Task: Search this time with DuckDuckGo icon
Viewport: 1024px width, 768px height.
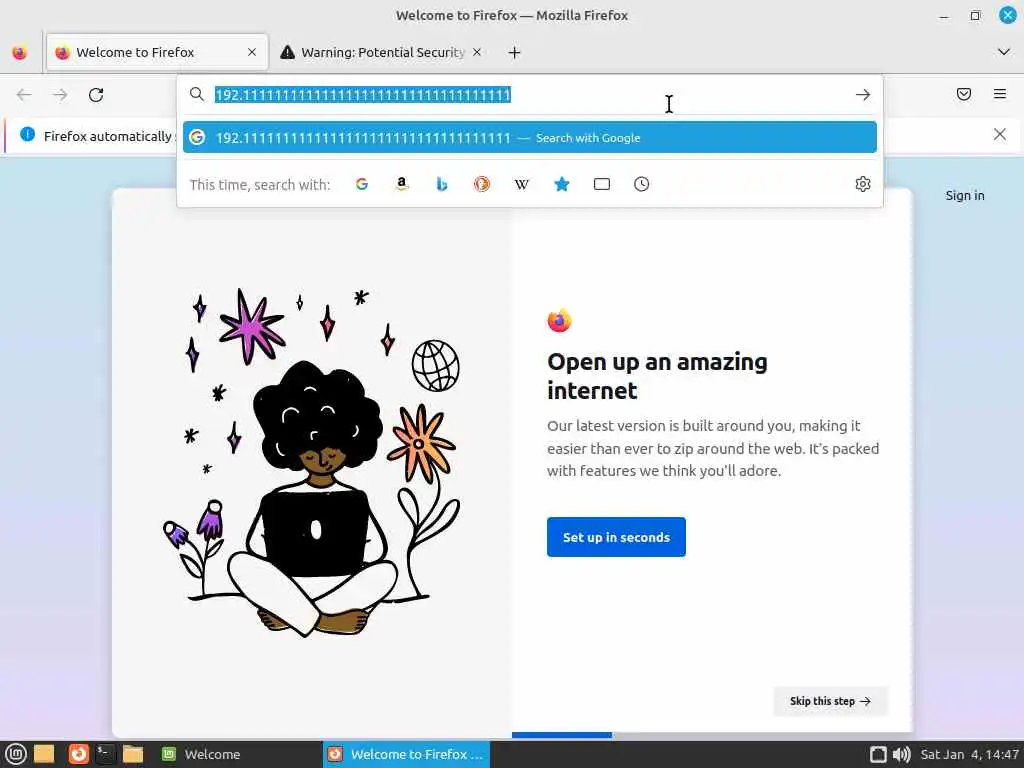Action: tap(482, 184)
